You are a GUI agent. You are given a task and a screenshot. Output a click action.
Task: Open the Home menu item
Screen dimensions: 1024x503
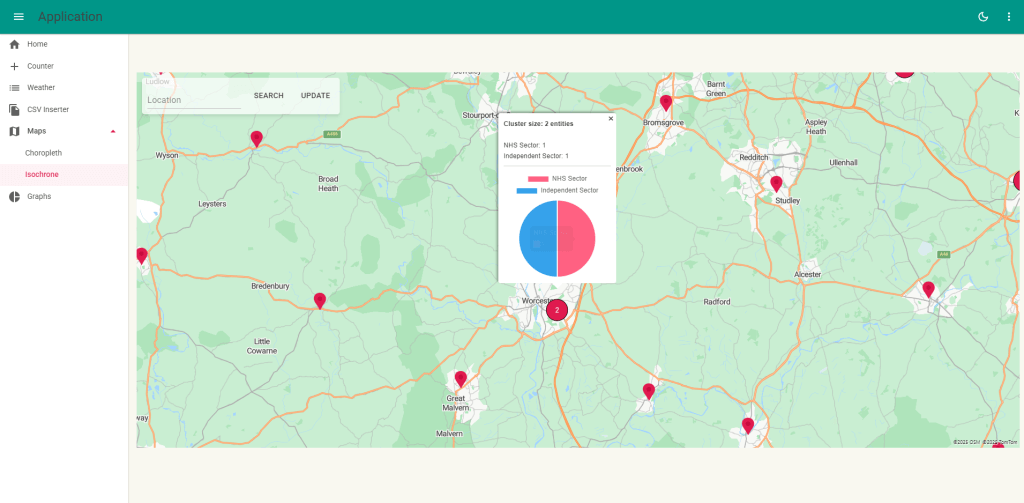click(x=64, y=44)
